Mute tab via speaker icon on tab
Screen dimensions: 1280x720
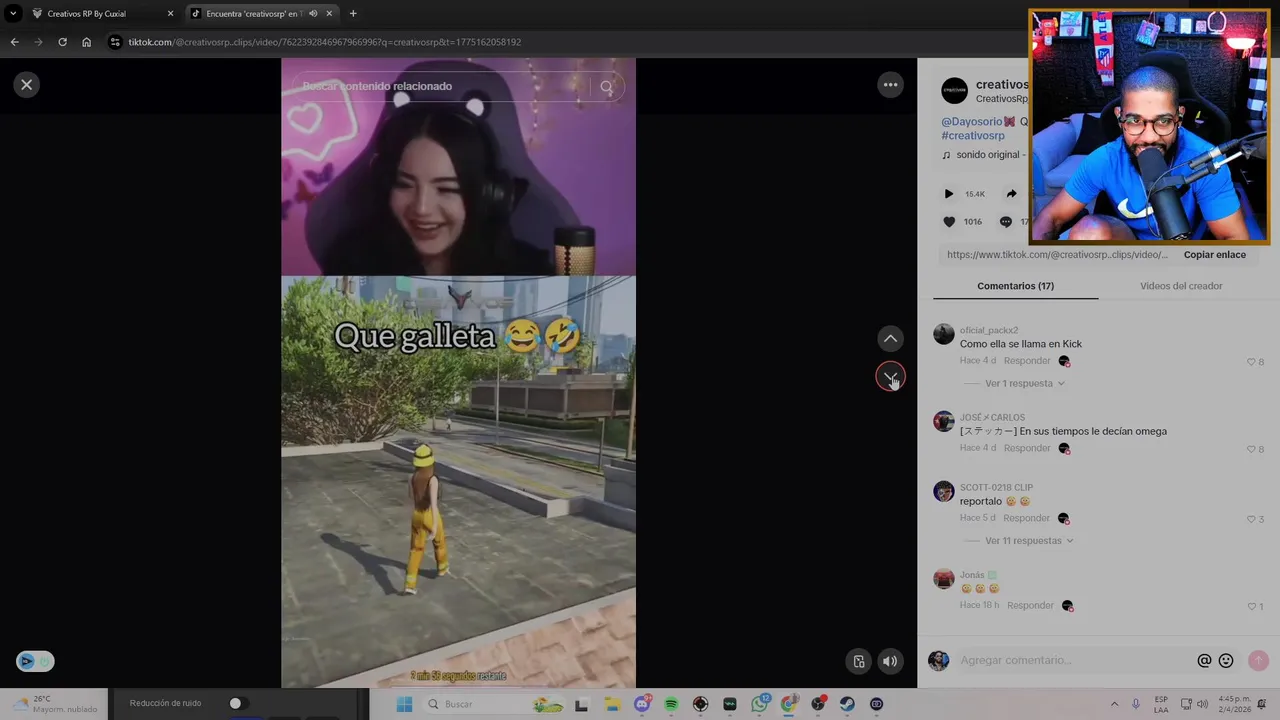click(x=314, y=14)
